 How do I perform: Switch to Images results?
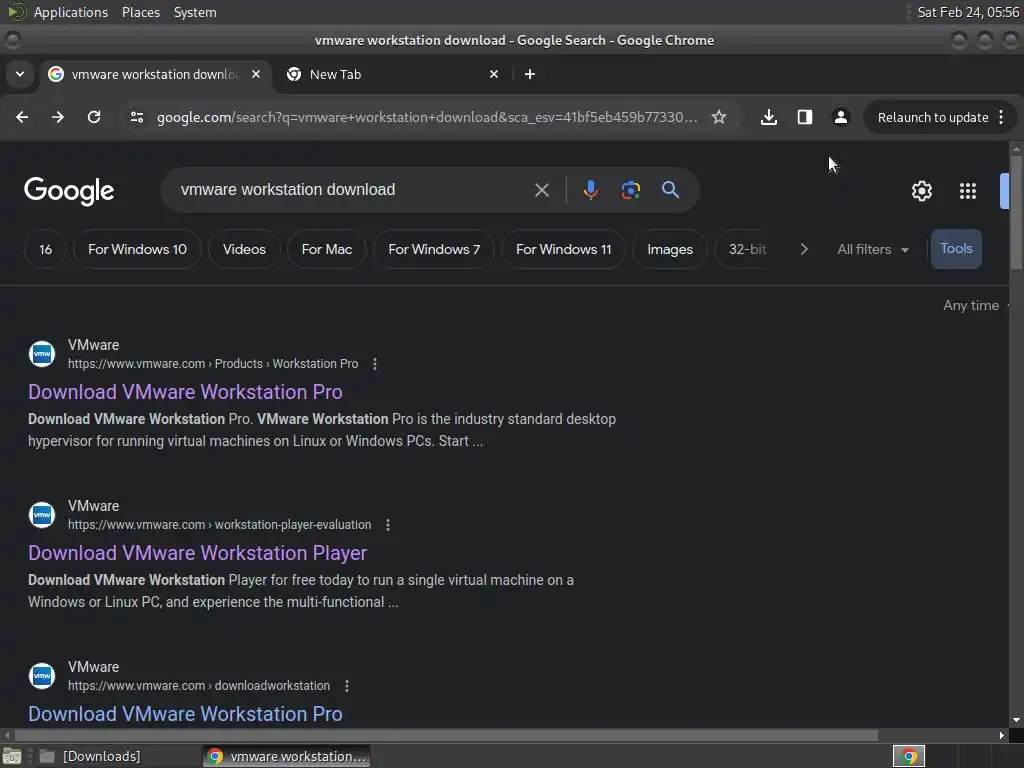click(x=670, y=249)
